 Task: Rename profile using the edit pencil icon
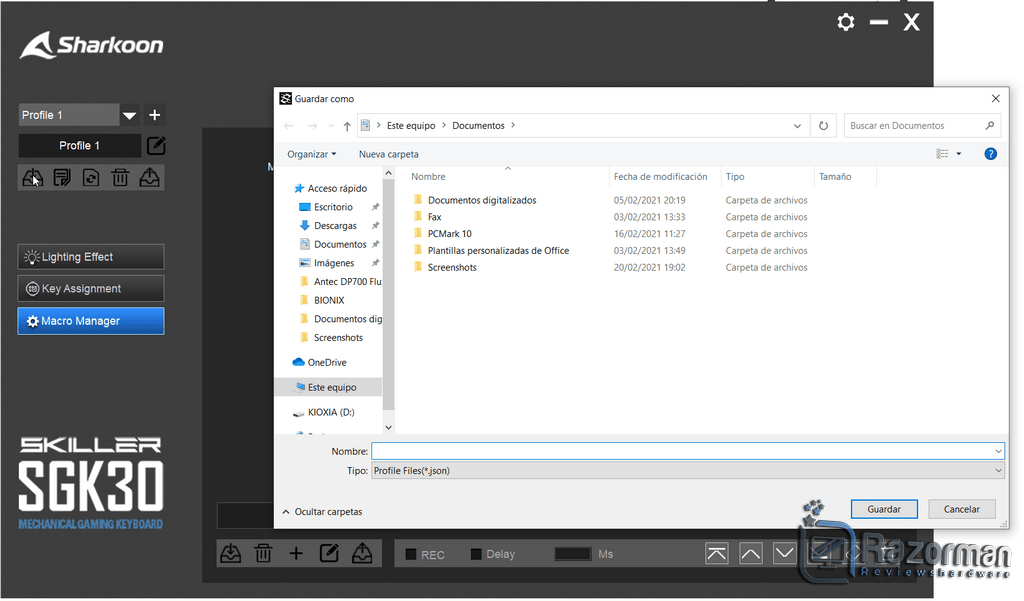tap(156, 146)
